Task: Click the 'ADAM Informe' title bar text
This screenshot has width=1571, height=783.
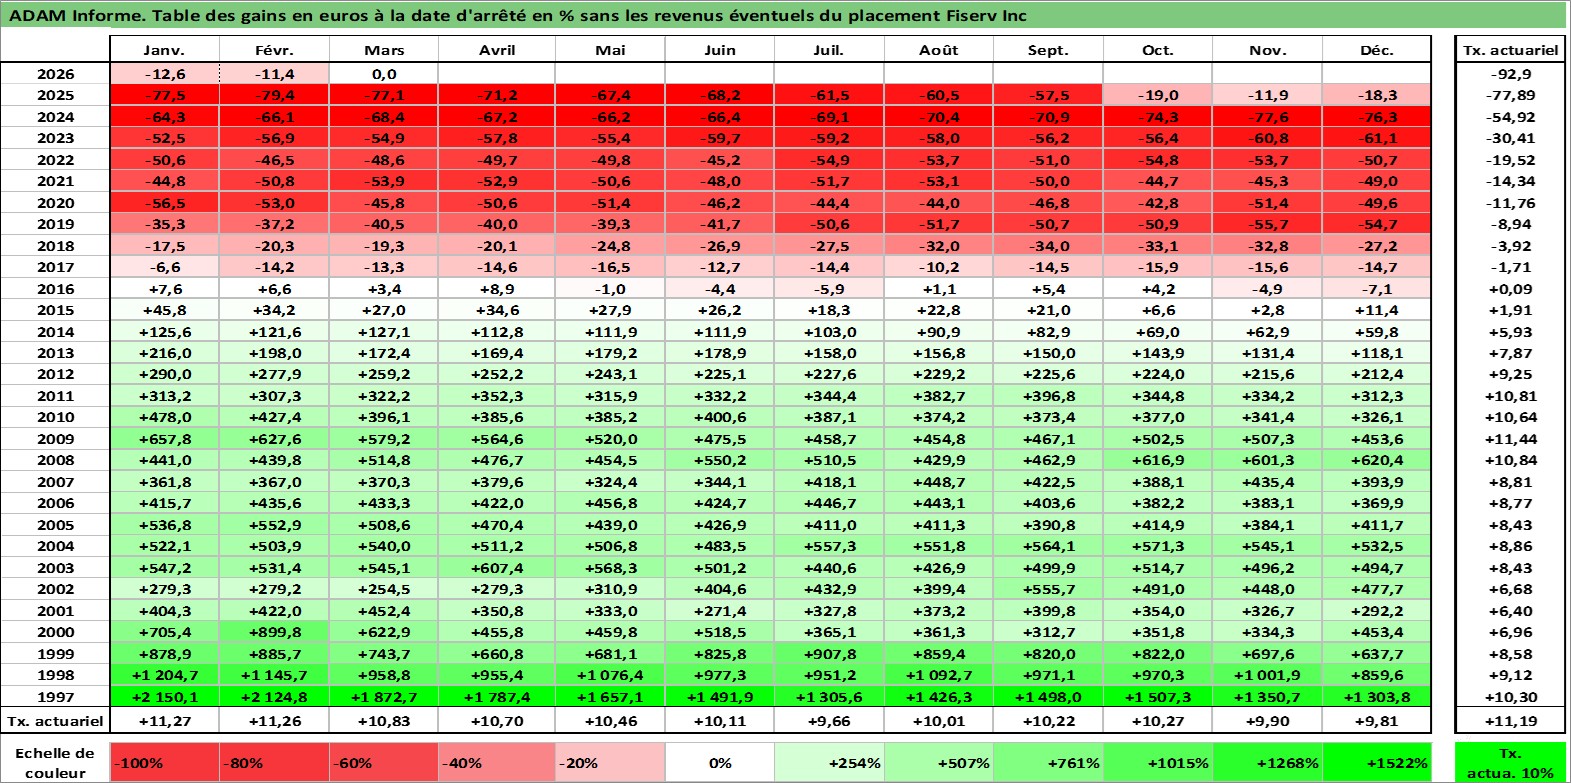Action: (517, 15)
